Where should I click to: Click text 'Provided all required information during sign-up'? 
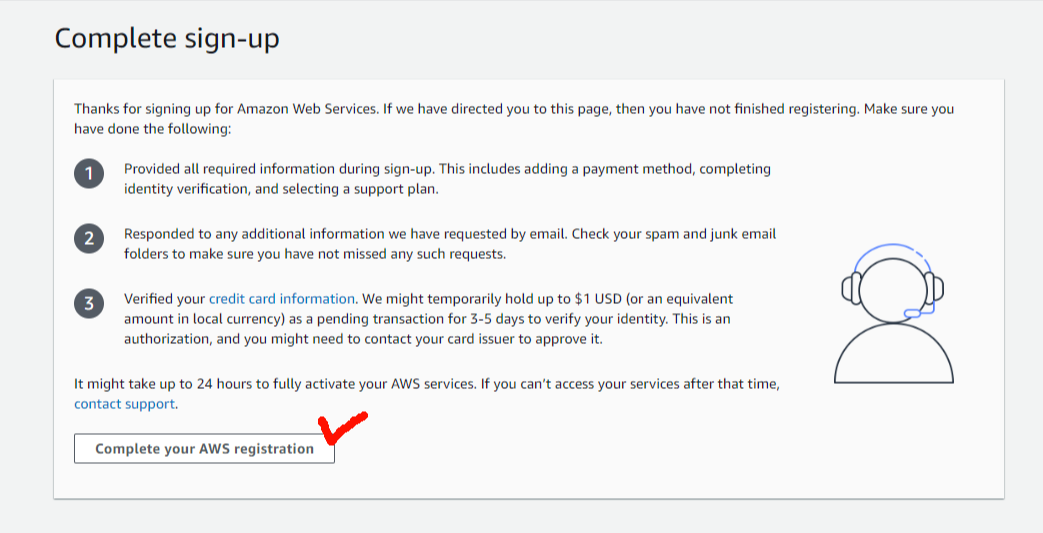279,169
